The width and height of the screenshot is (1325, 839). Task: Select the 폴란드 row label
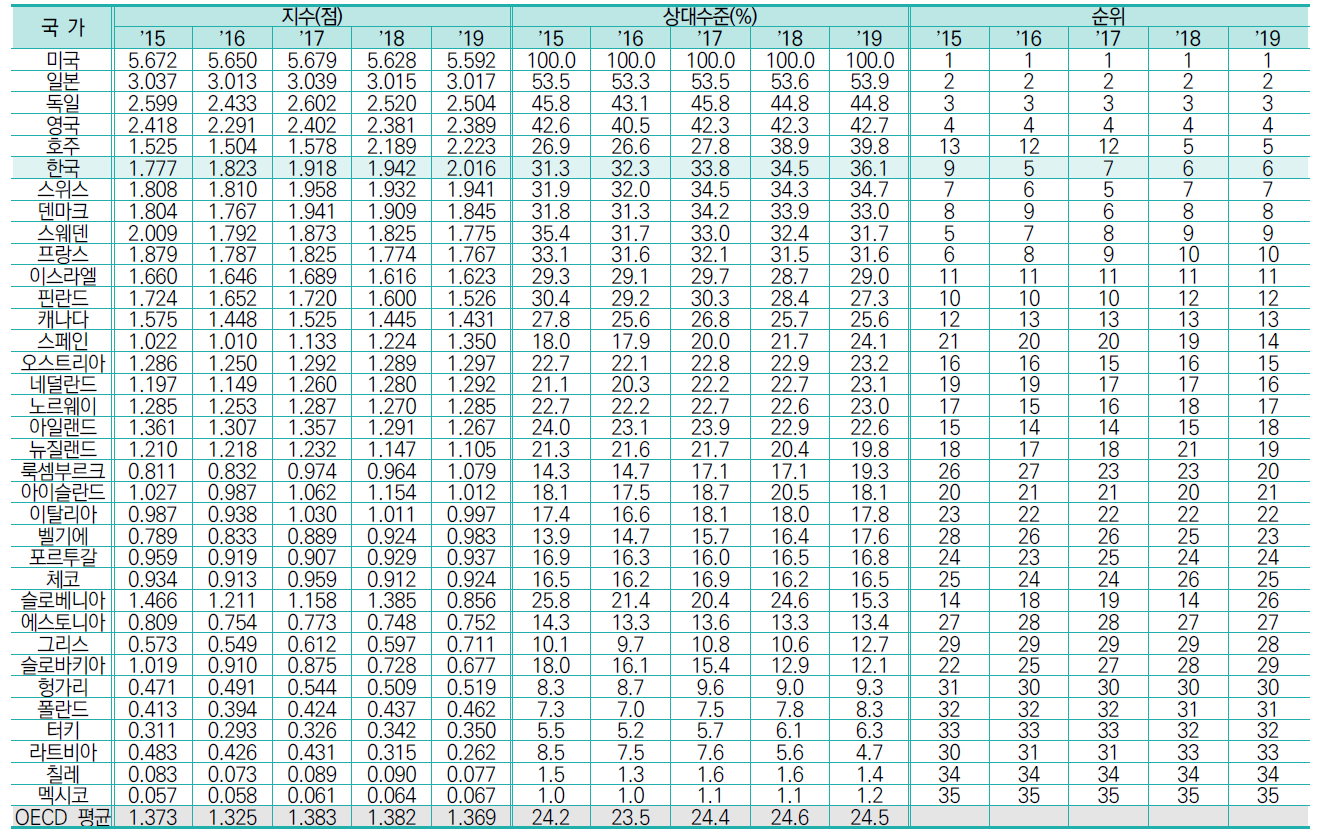(x=62, y=709)
